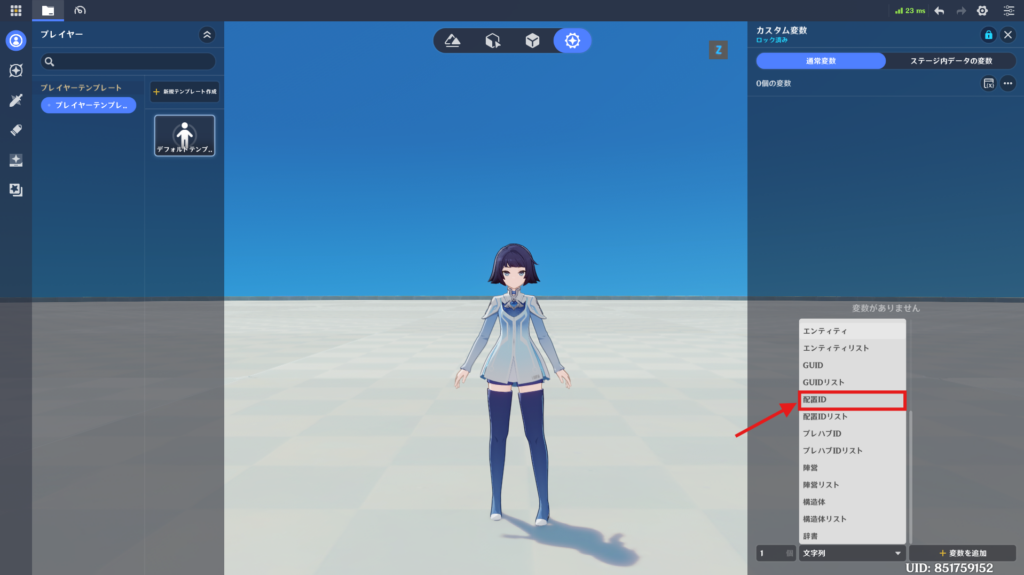The width and height of the screenshot is (1024, 575).
Task: Select the gear system mode icon
Action: point(572,41)
